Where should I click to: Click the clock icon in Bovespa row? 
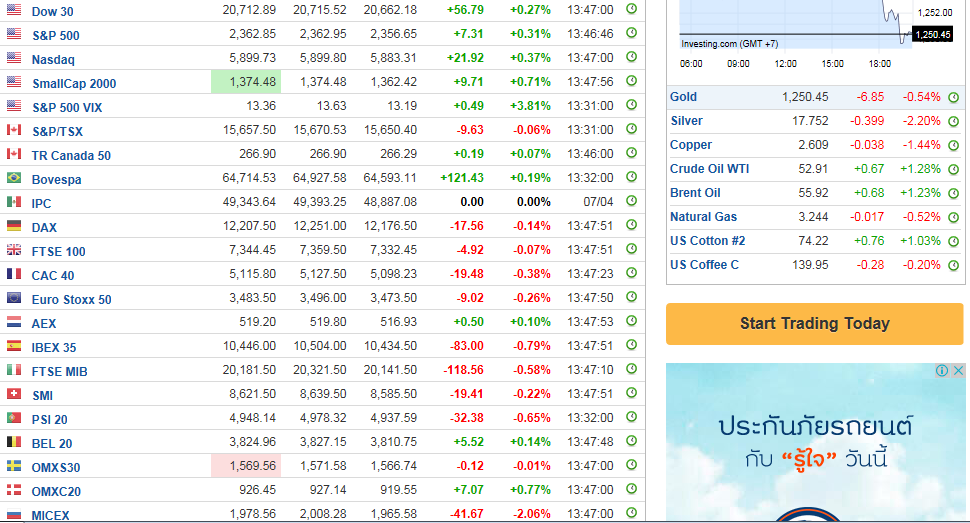(x=631, y=177)
